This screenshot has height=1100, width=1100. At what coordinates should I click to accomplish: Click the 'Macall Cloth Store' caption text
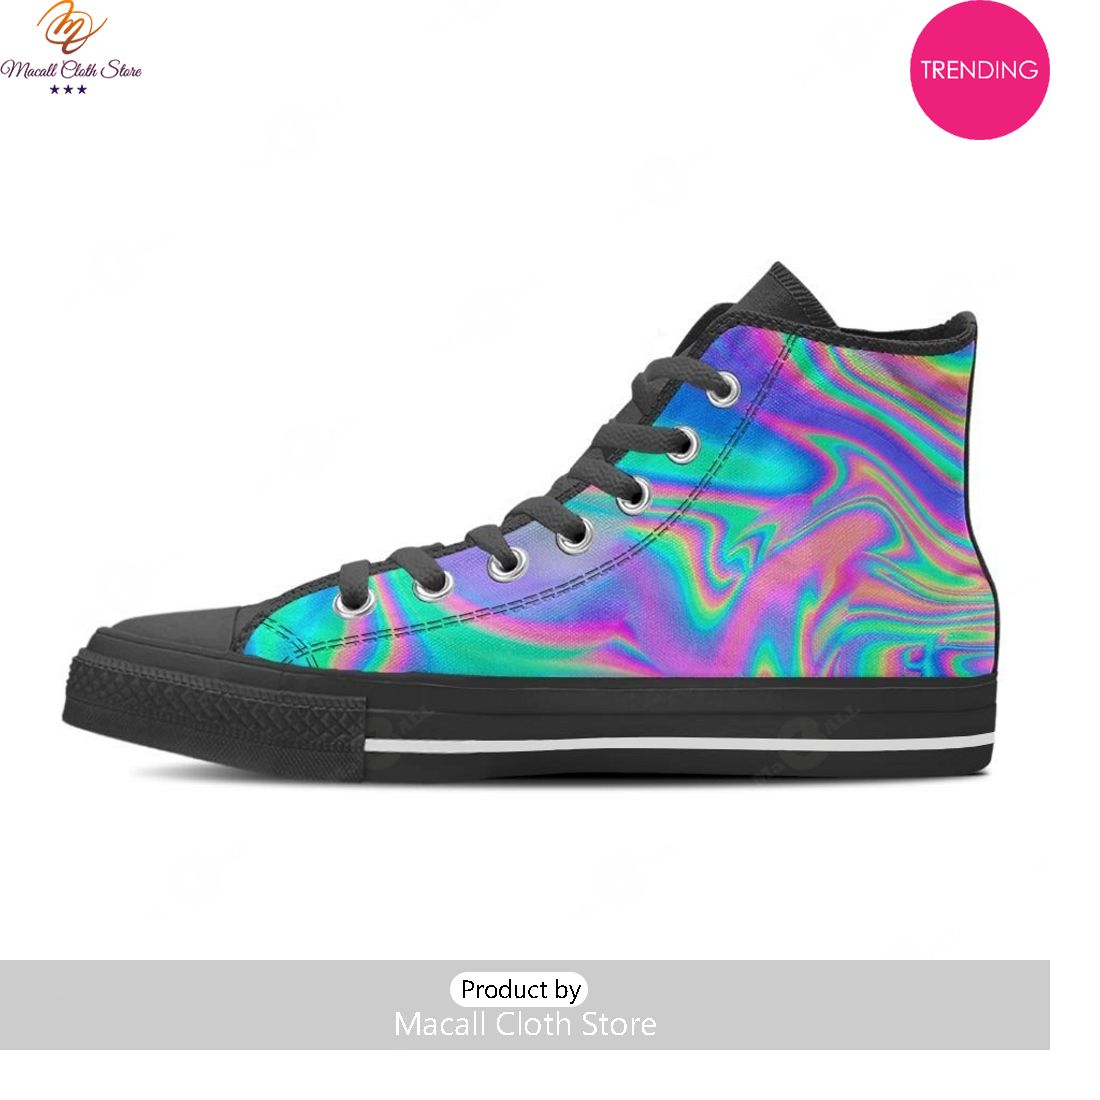pyautogui.click(x=525, y=1024)
